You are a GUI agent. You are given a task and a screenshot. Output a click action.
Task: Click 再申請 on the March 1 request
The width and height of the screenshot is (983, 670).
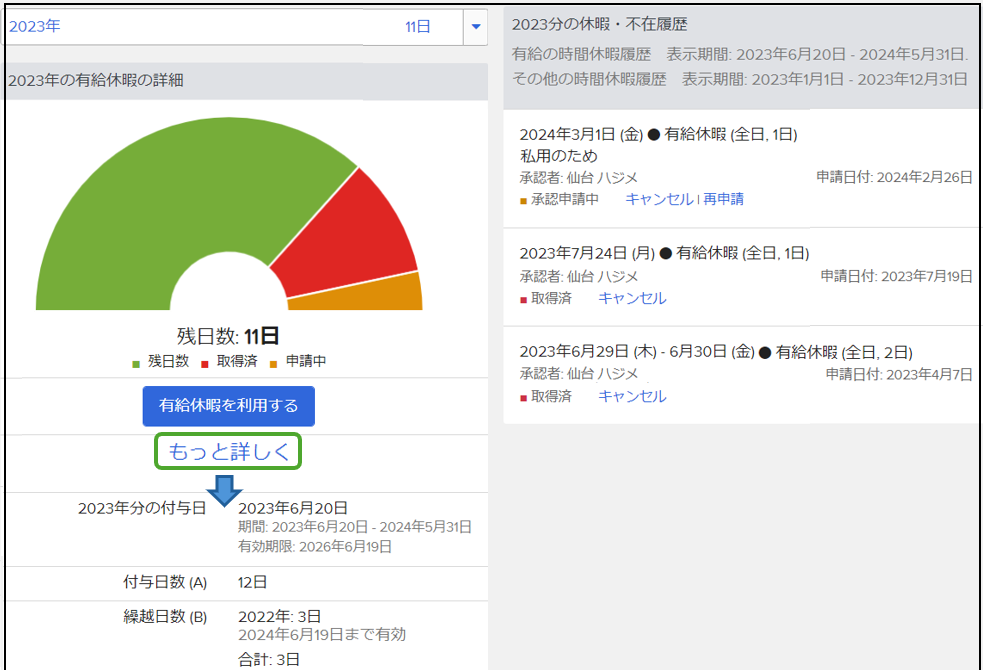[x=723, y=199]
